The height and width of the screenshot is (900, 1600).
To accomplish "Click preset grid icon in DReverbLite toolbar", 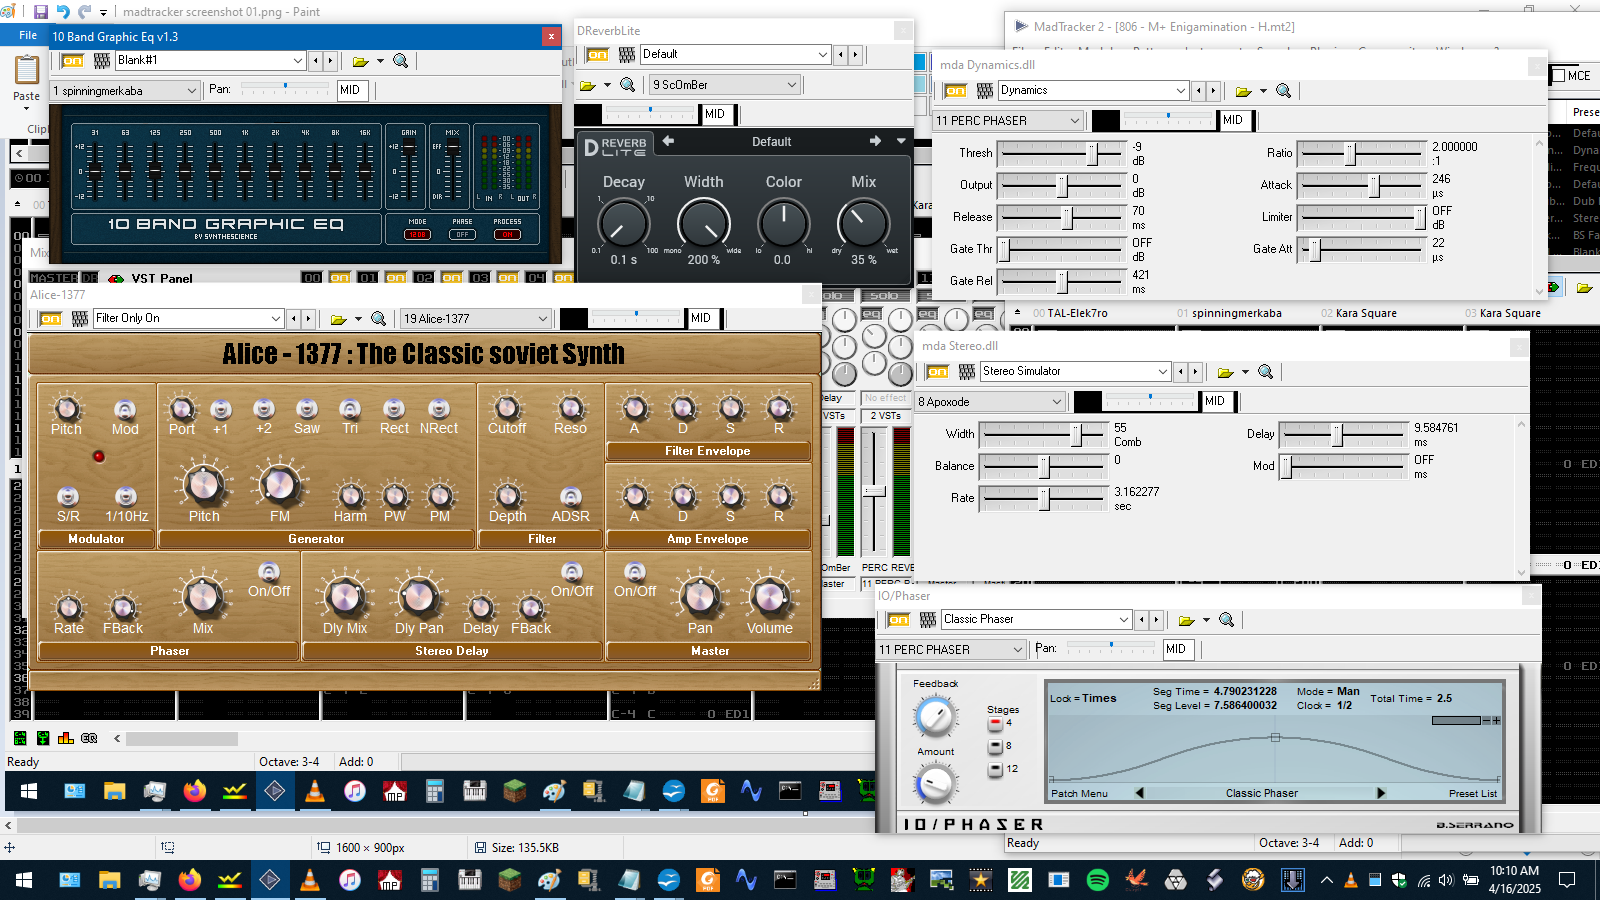I will pos(627,54).
